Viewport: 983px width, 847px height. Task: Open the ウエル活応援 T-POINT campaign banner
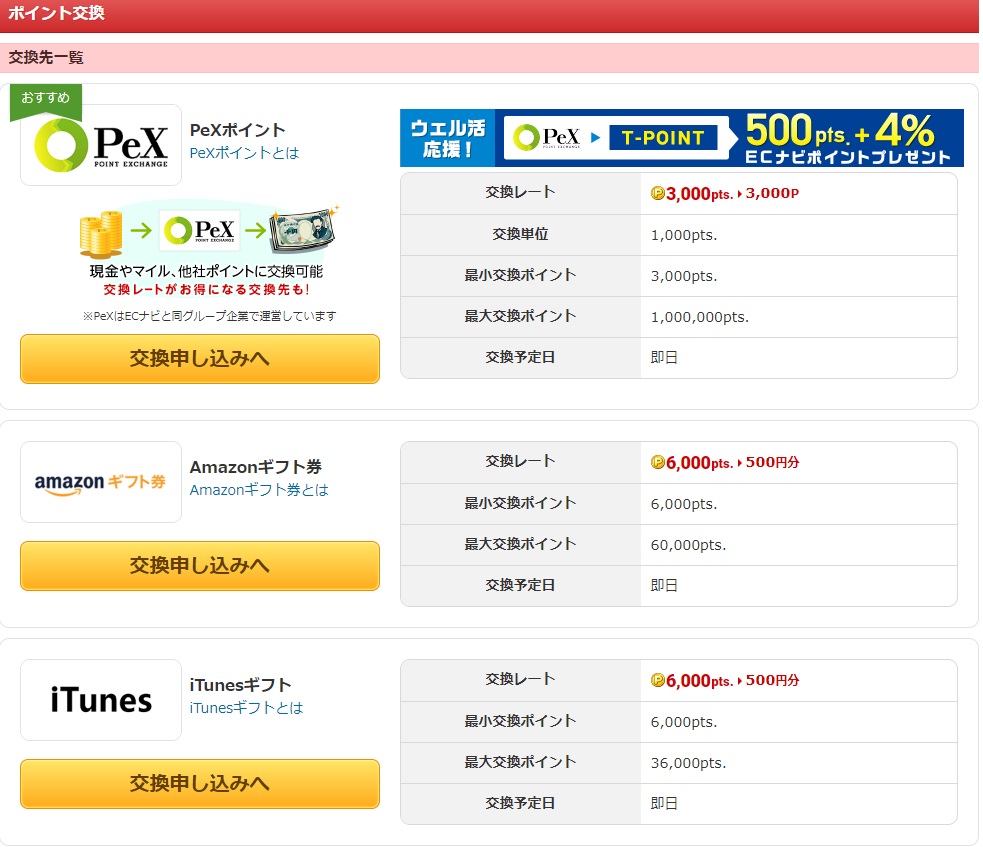[681, 138]
